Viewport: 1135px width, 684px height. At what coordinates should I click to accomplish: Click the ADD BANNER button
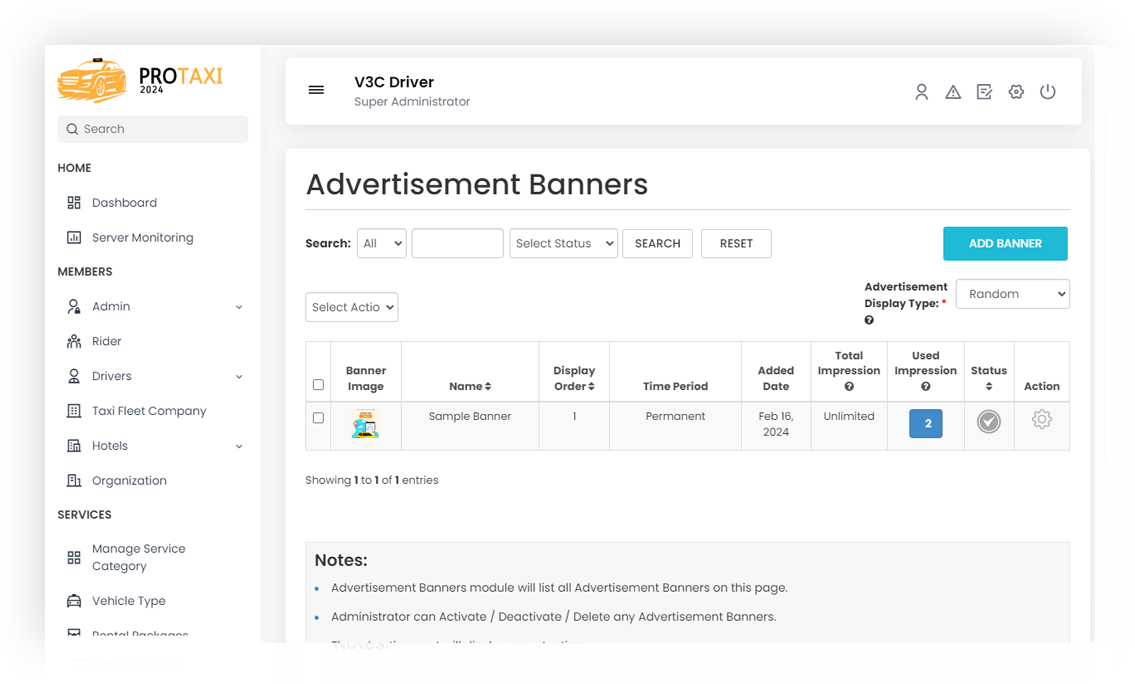[1005, 243]
